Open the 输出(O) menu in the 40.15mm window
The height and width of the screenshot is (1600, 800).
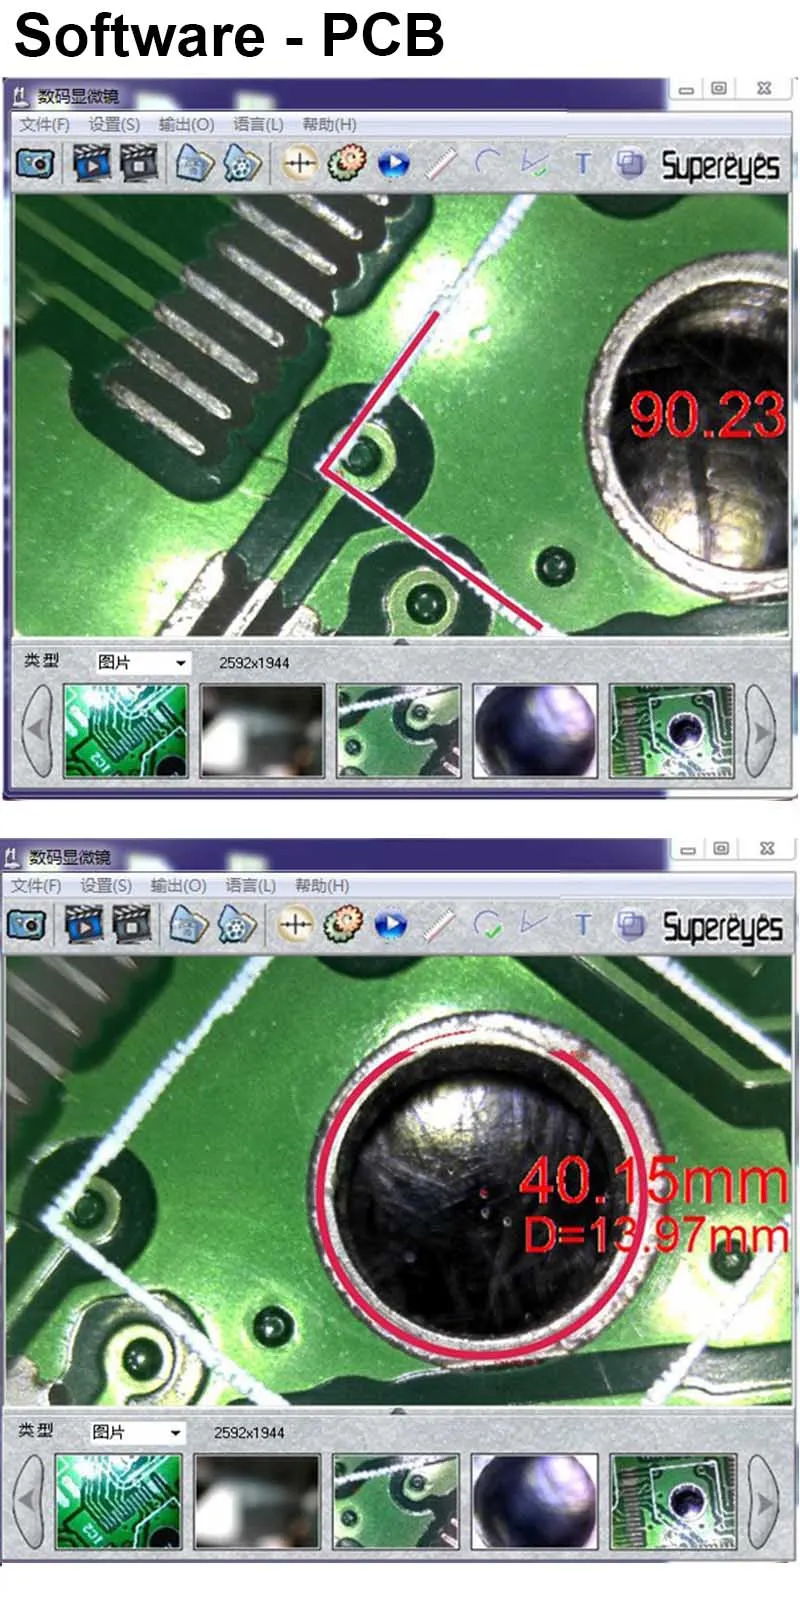(178, 886)
